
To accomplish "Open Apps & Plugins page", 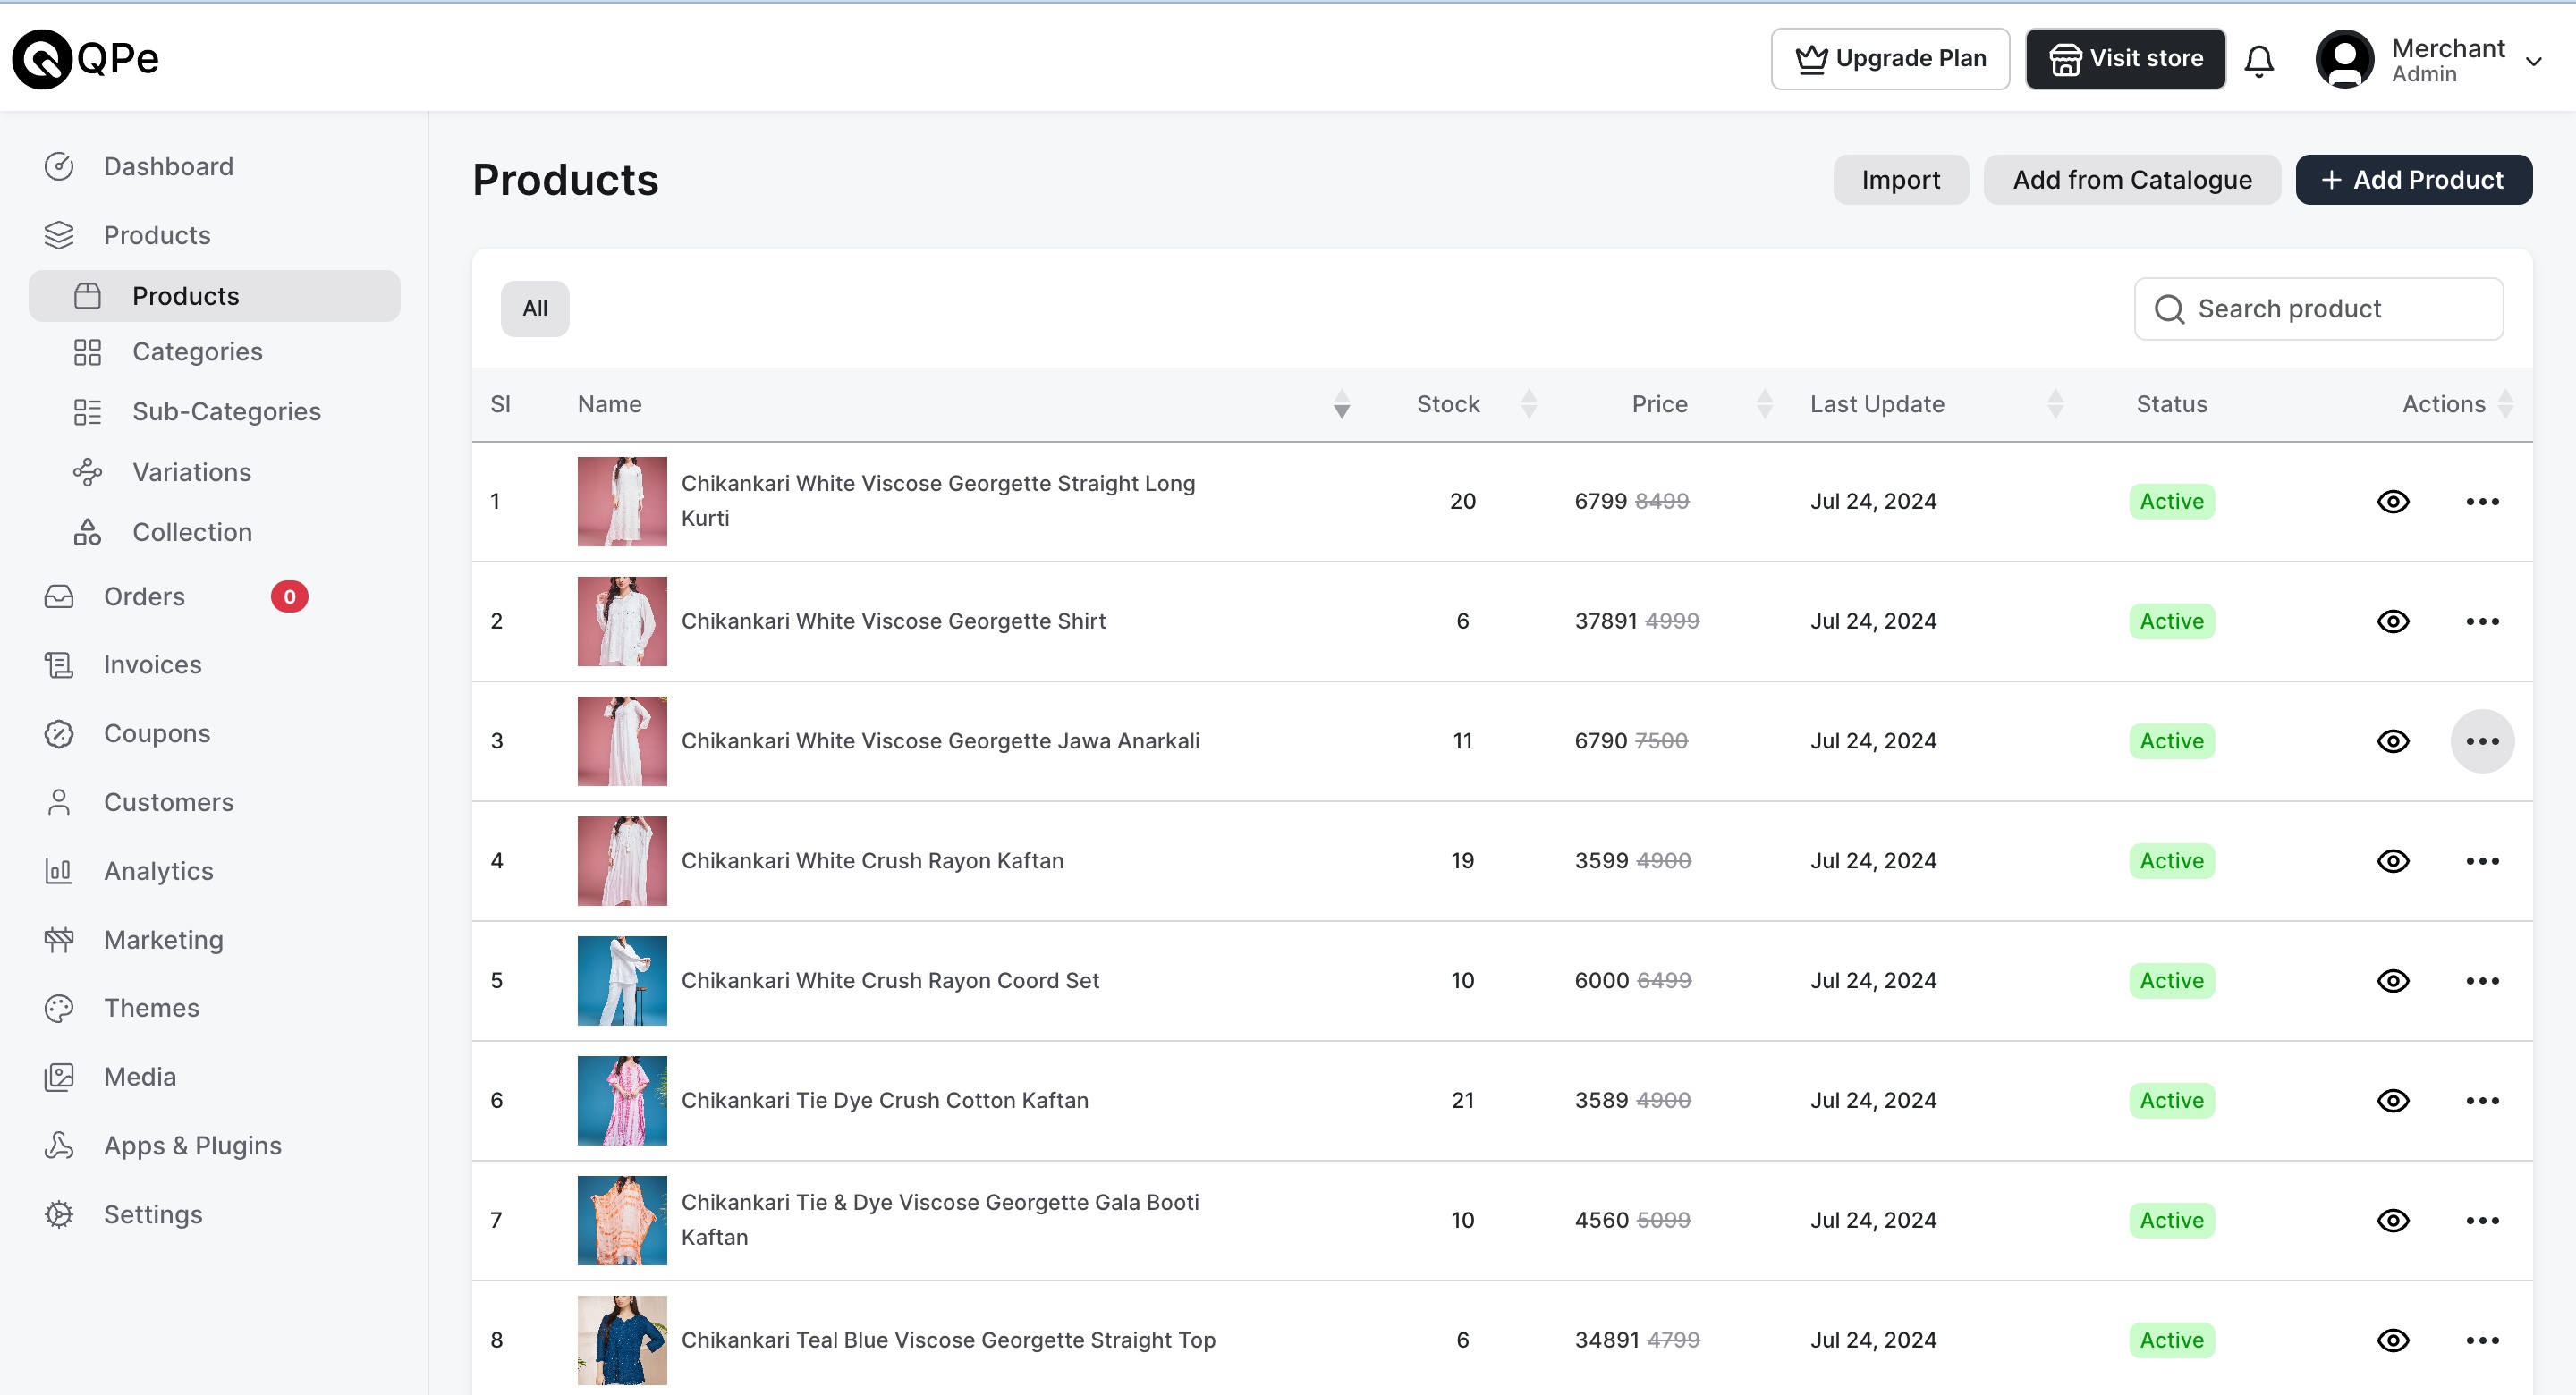I will pyautogui.click(x=192, y=1145).
